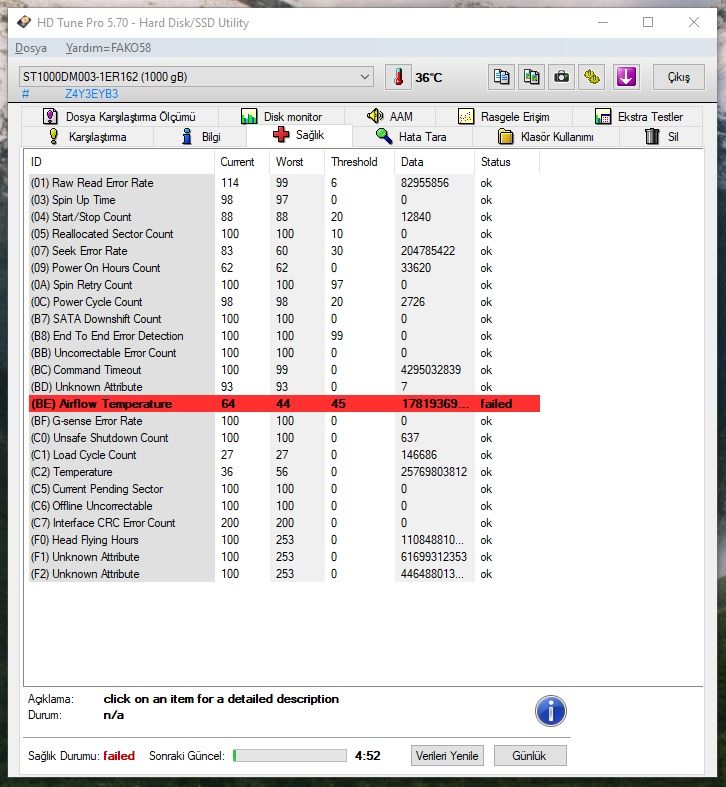
Task: Click the Data column header
Action: click(x=434, y=162)
